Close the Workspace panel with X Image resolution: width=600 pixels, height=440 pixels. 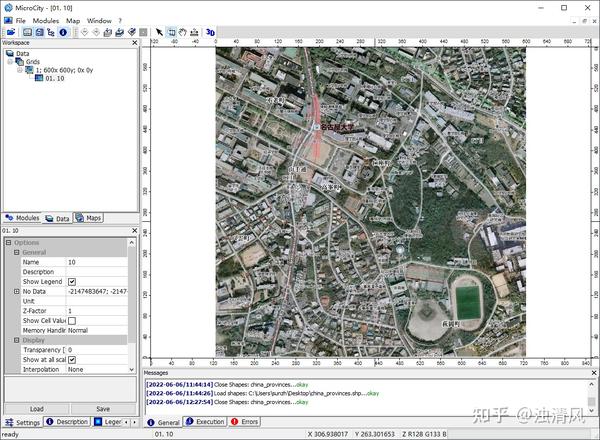point(133,43)
